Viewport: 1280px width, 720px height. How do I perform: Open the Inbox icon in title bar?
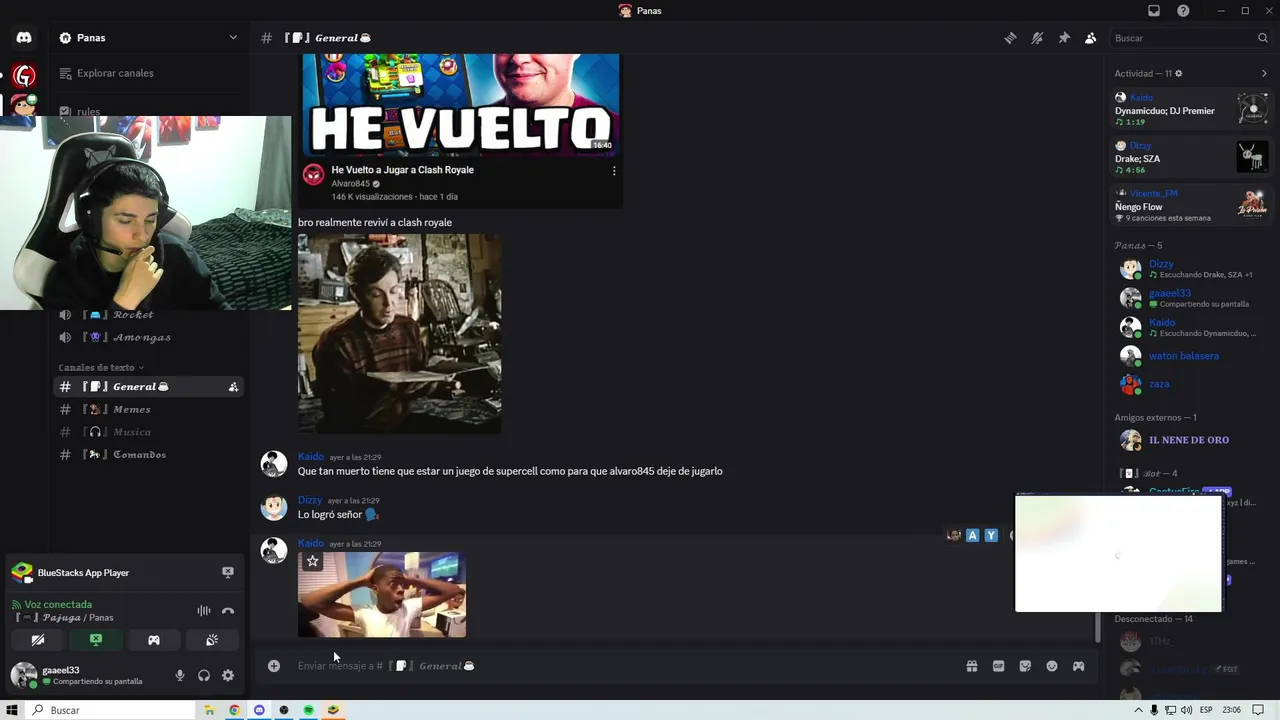pyautogui.click(x=1154, y=11)
